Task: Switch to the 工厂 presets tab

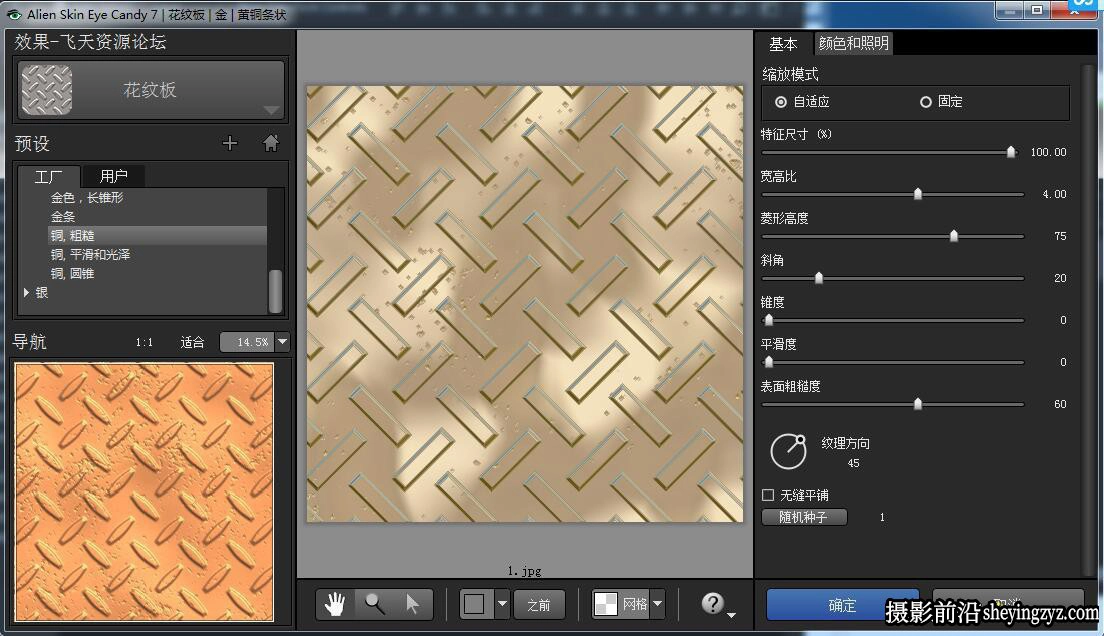Action: [49, 176]
